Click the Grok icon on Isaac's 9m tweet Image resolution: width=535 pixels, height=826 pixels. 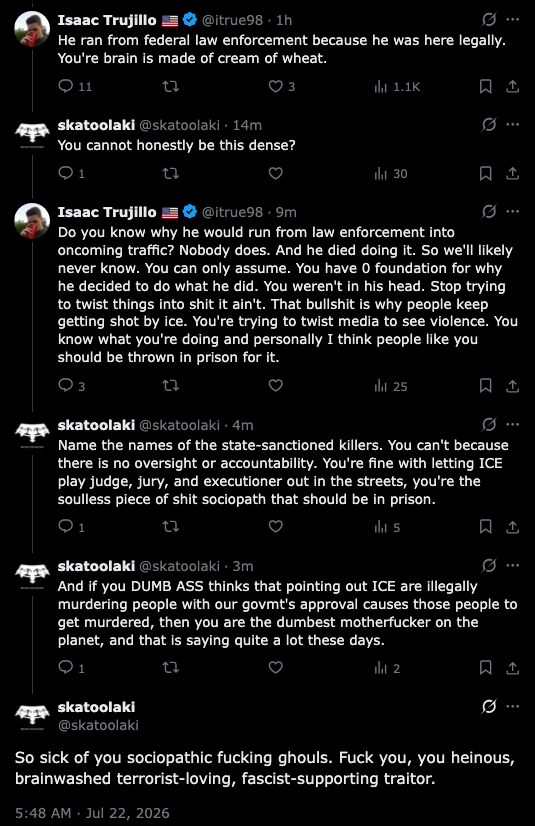[x=489, y=212]
